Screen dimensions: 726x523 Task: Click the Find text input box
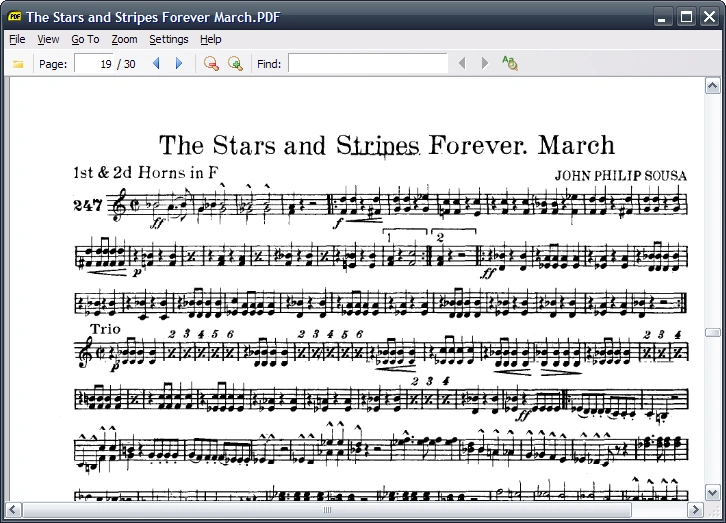368,63
